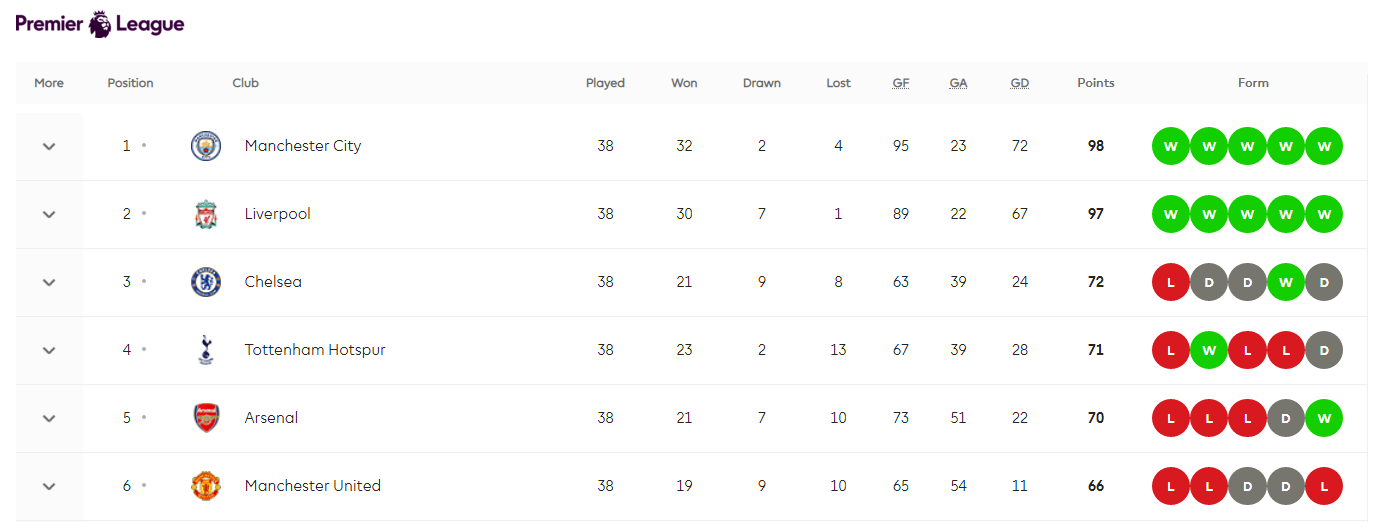Click the Premier League logo
The width and height of the screenshot is (1389, 522).
point(100,24)
